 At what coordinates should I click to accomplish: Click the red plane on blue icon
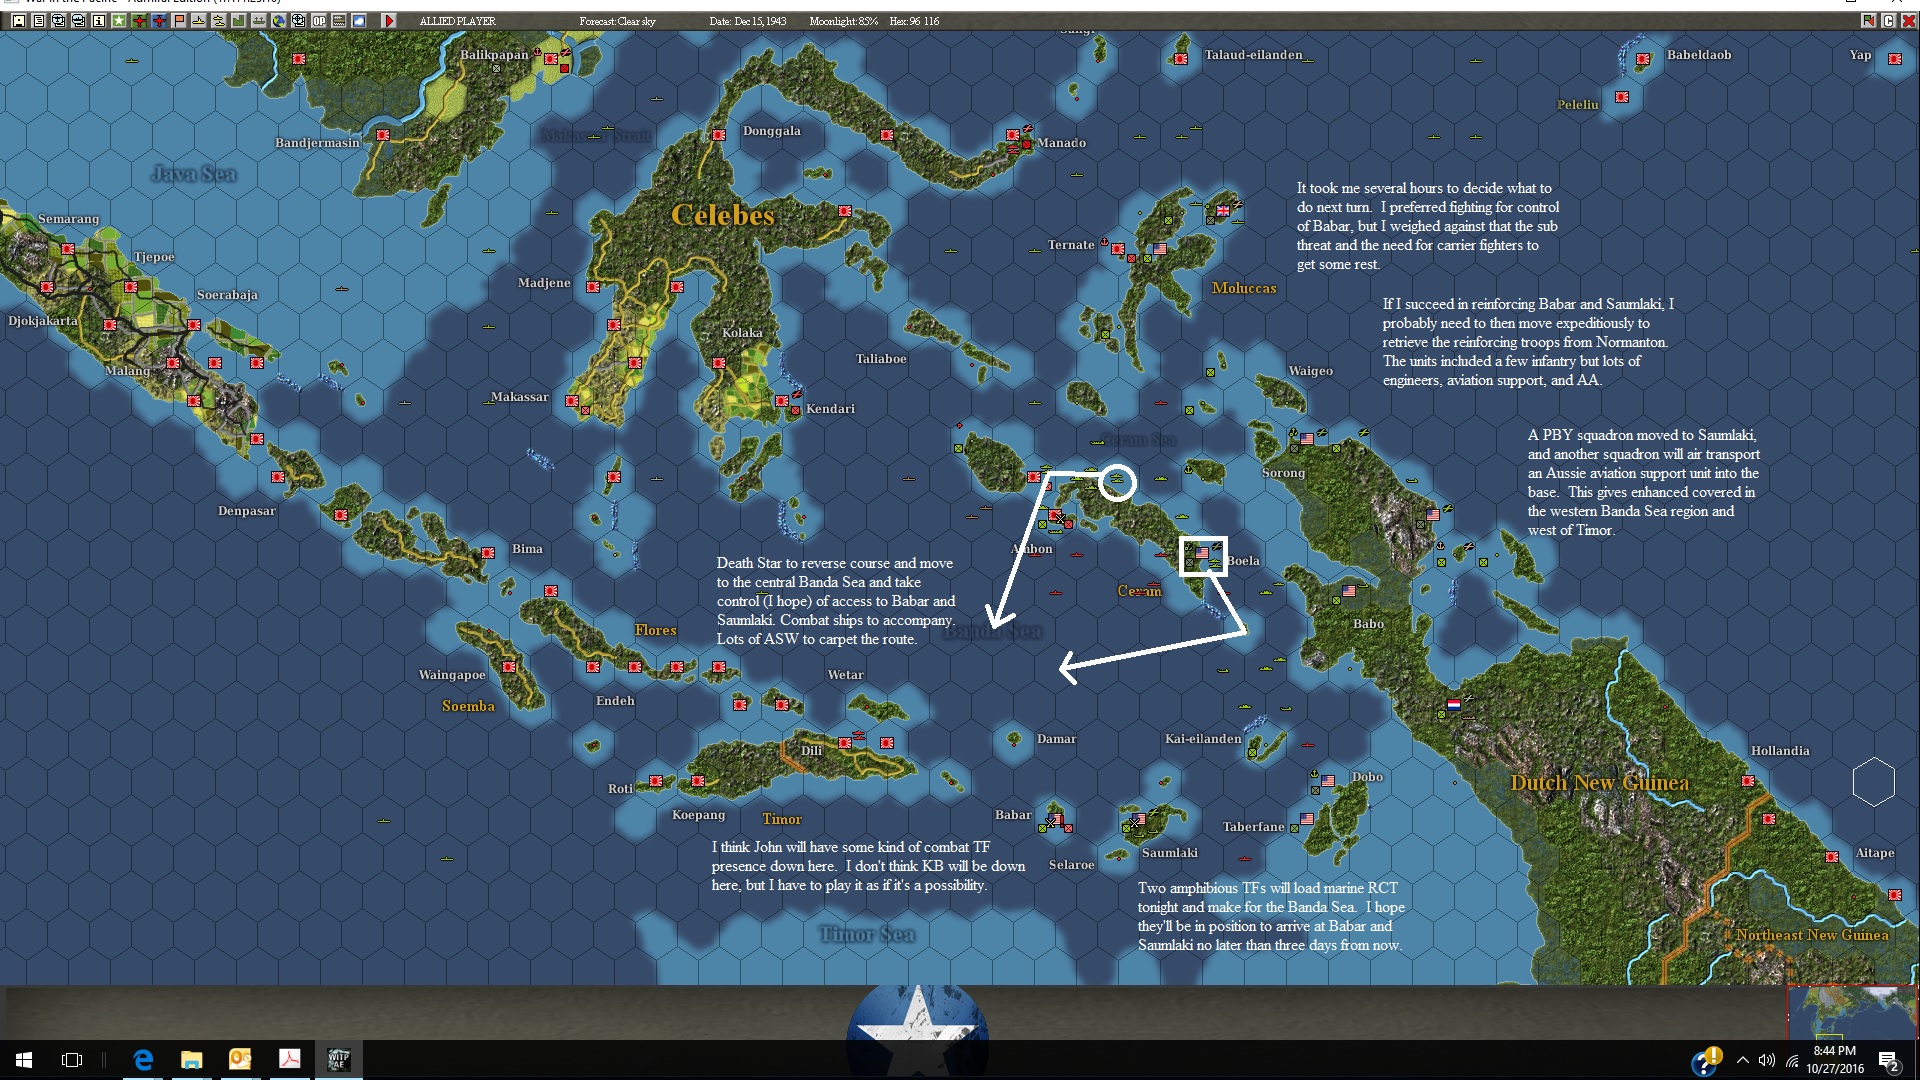click(159, 20)
